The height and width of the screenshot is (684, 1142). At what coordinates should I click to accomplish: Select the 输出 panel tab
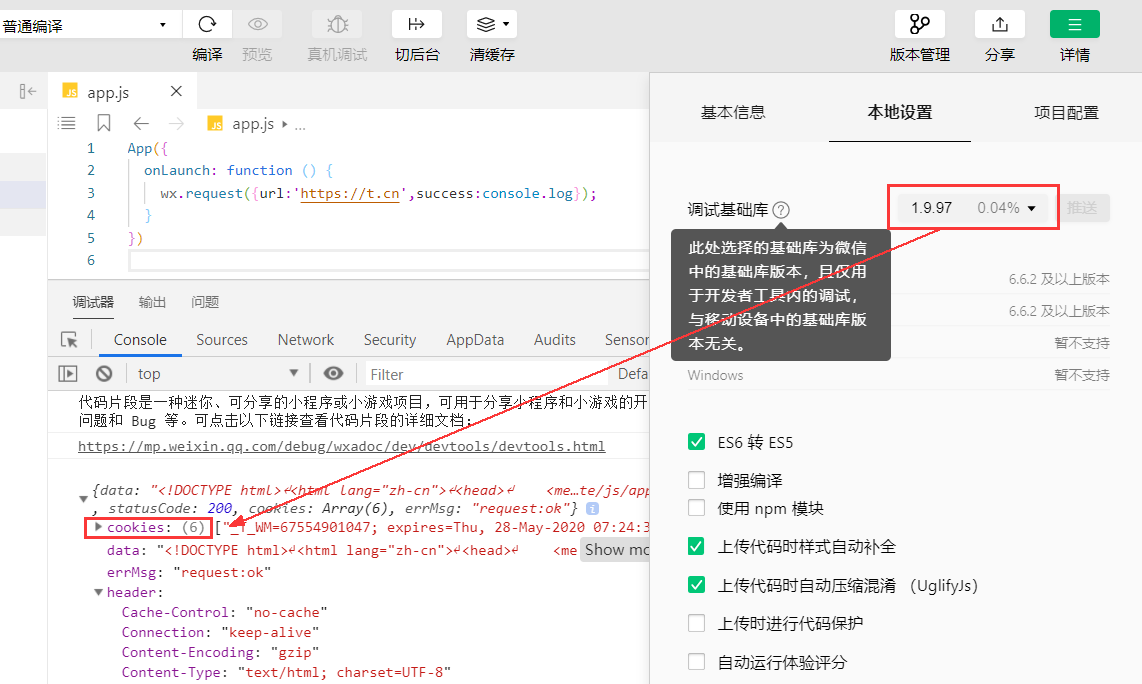click(152, 302)
